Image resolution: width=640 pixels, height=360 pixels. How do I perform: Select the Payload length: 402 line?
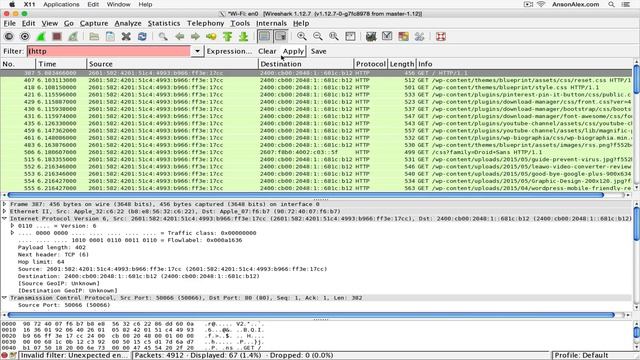[52, 247]
